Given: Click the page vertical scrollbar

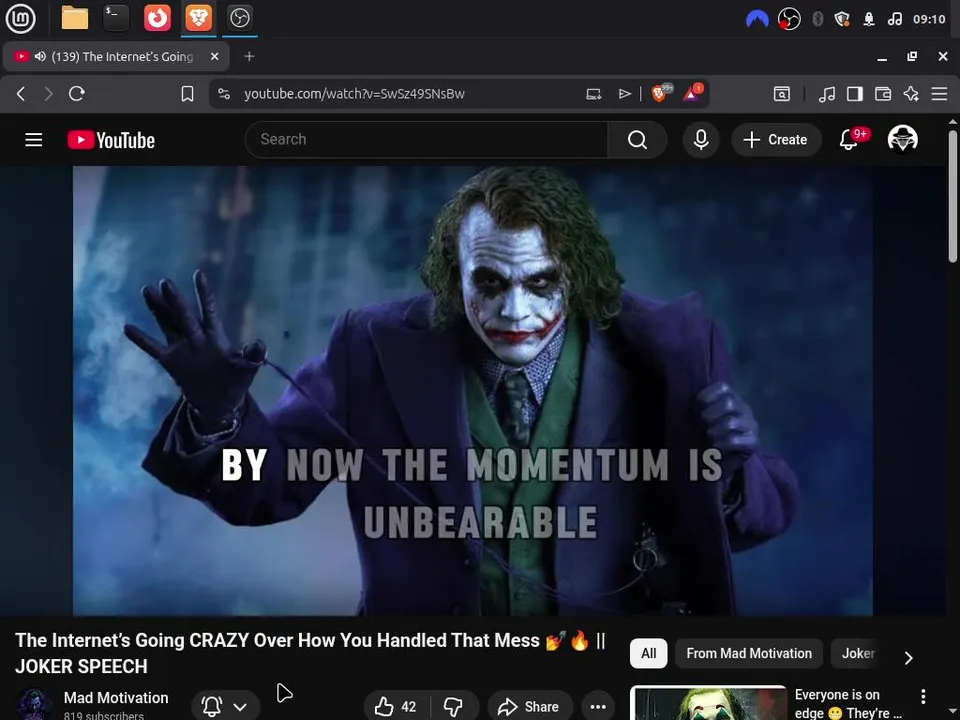Looking at the screenshot, I should 953,196.
